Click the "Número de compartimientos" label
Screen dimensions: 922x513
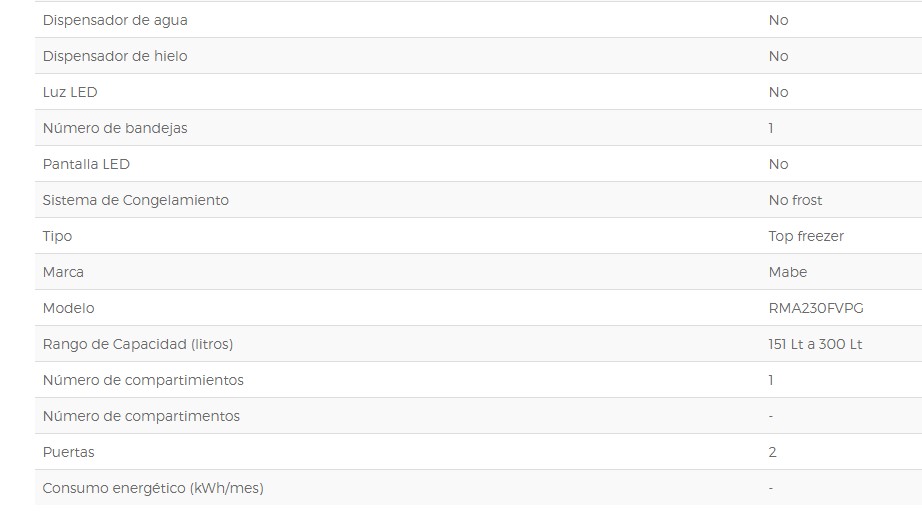point(143,380)
